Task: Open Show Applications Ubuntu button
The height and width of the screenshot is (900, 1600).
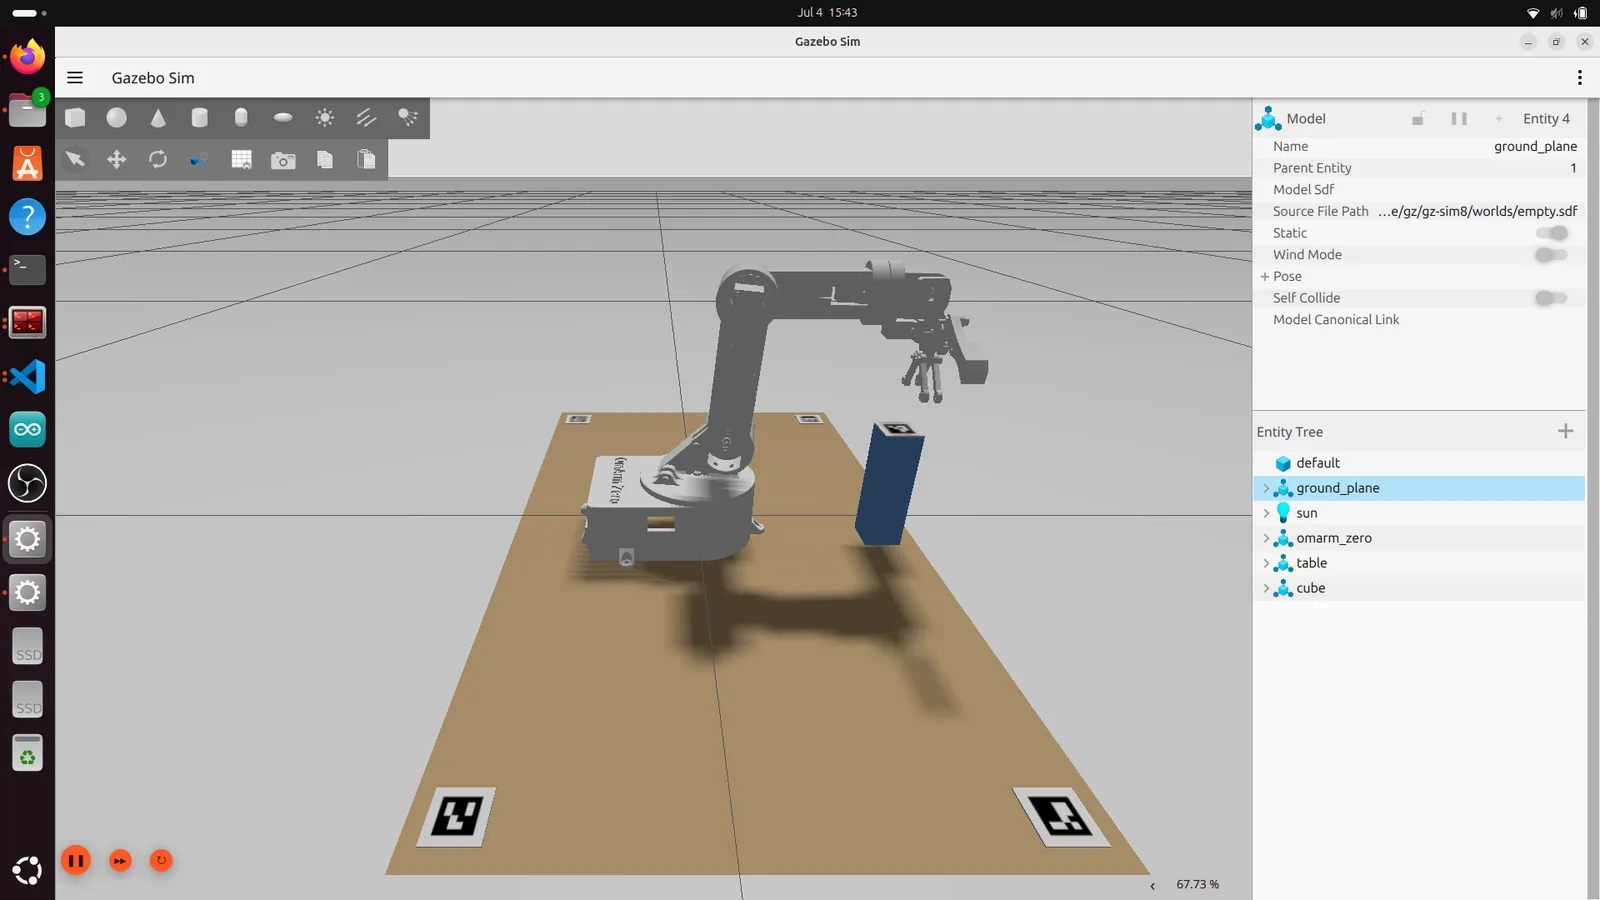Action: (28, 870)
